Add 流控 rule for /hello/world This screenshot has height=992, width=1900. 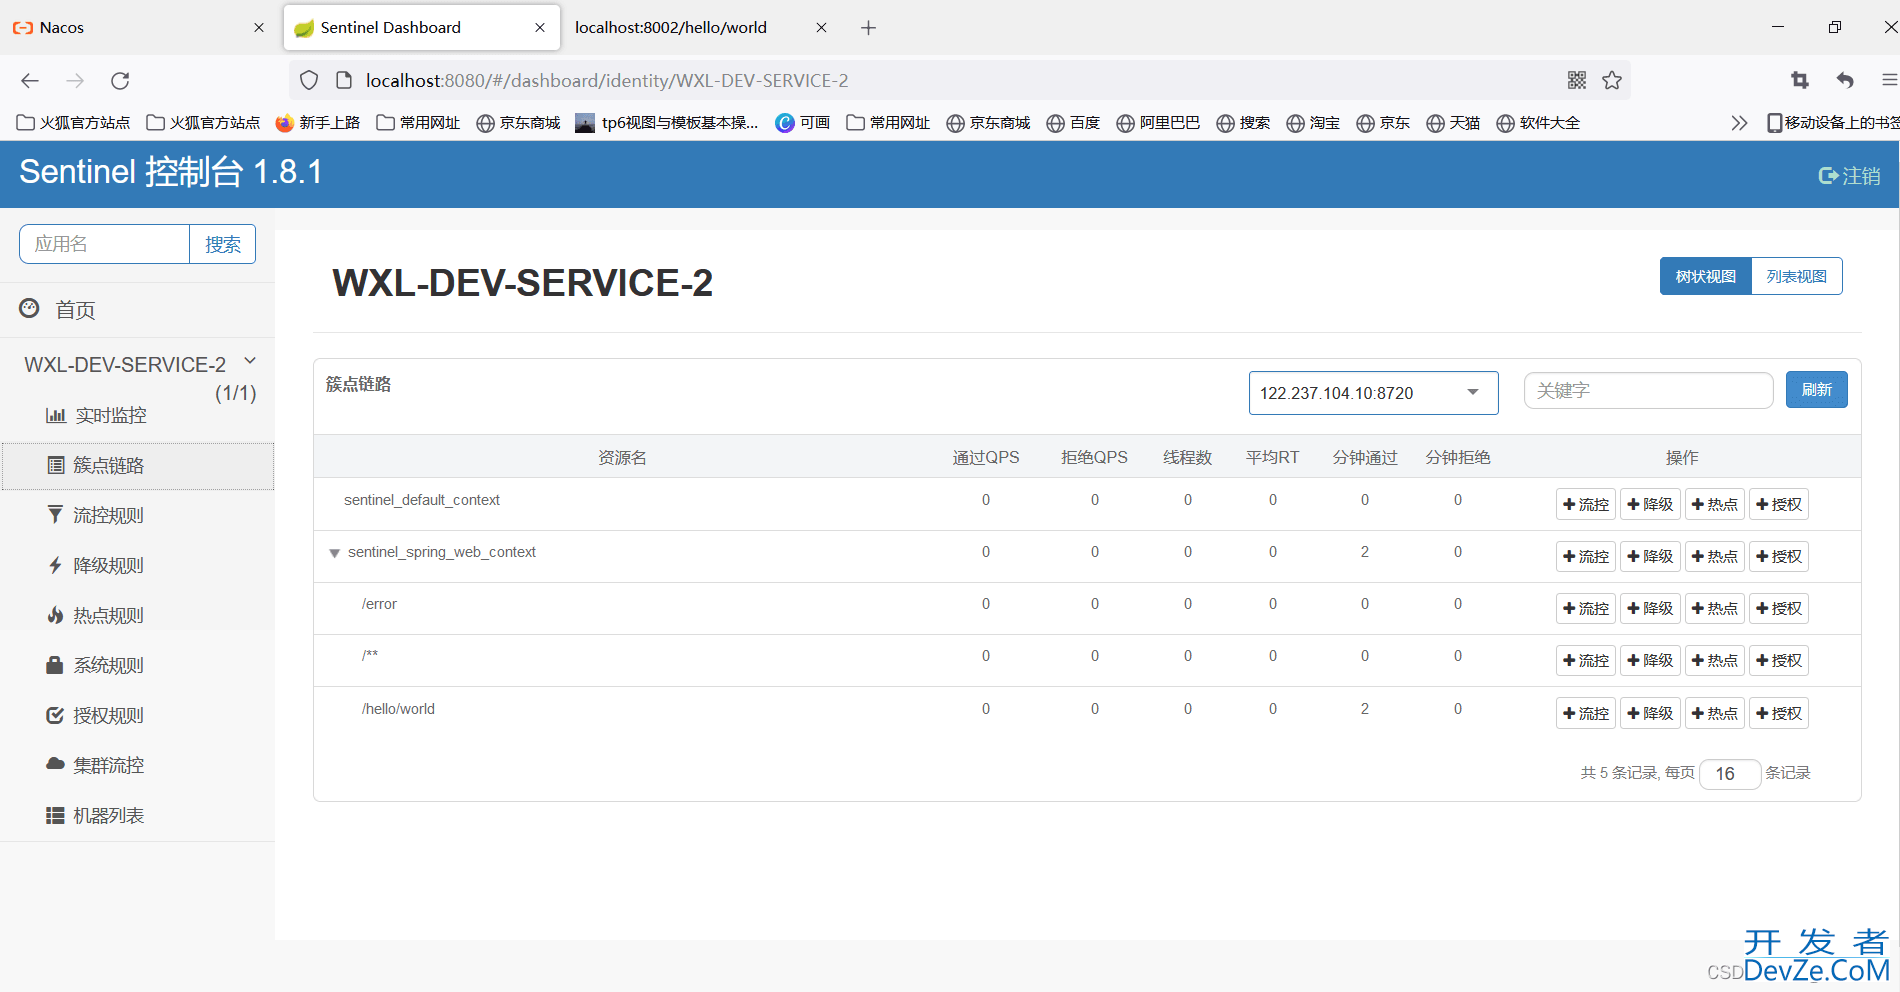tap(1586, 714)
